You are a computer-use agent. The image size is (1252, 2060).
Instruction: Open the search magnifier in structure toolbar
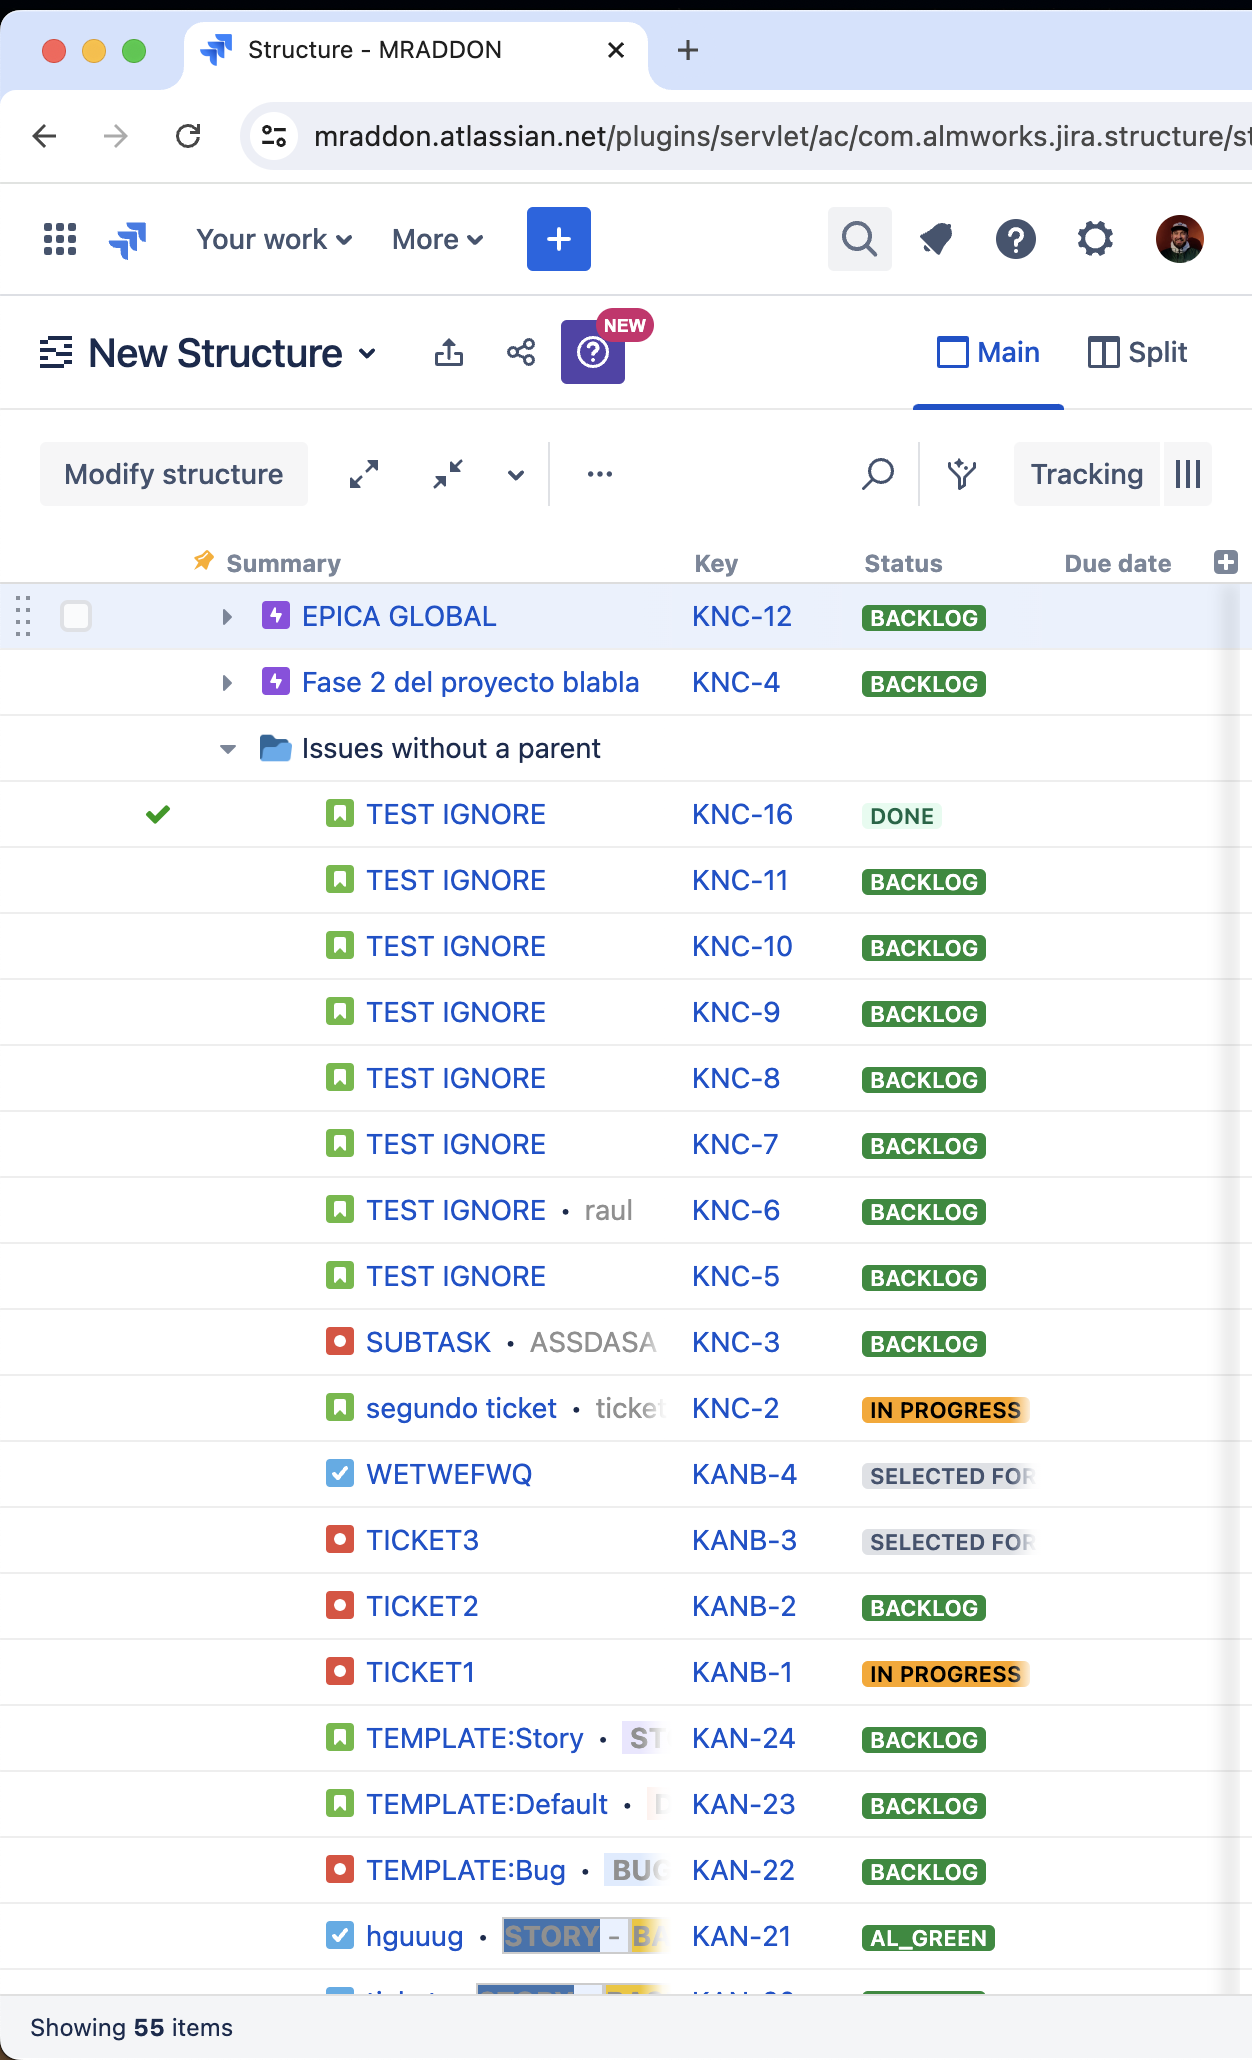878,474
